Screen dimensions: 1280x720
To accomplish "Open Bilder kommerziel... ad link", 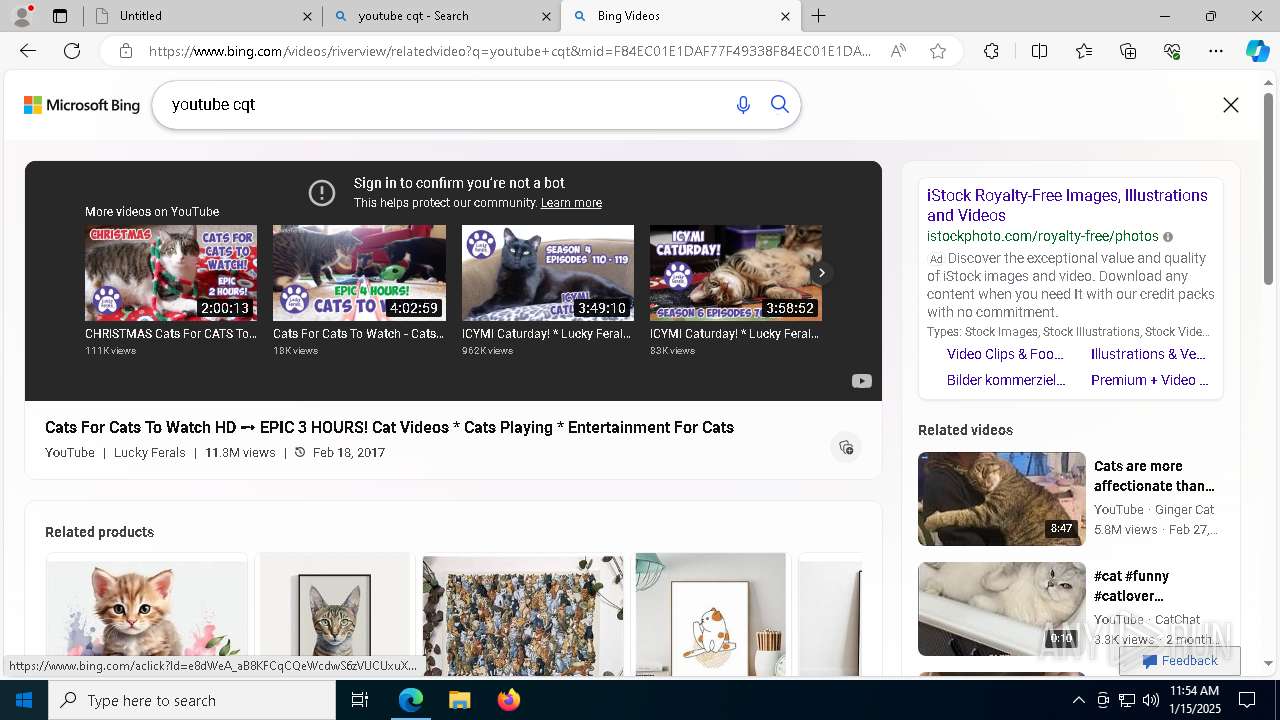I will [1006, 380].
